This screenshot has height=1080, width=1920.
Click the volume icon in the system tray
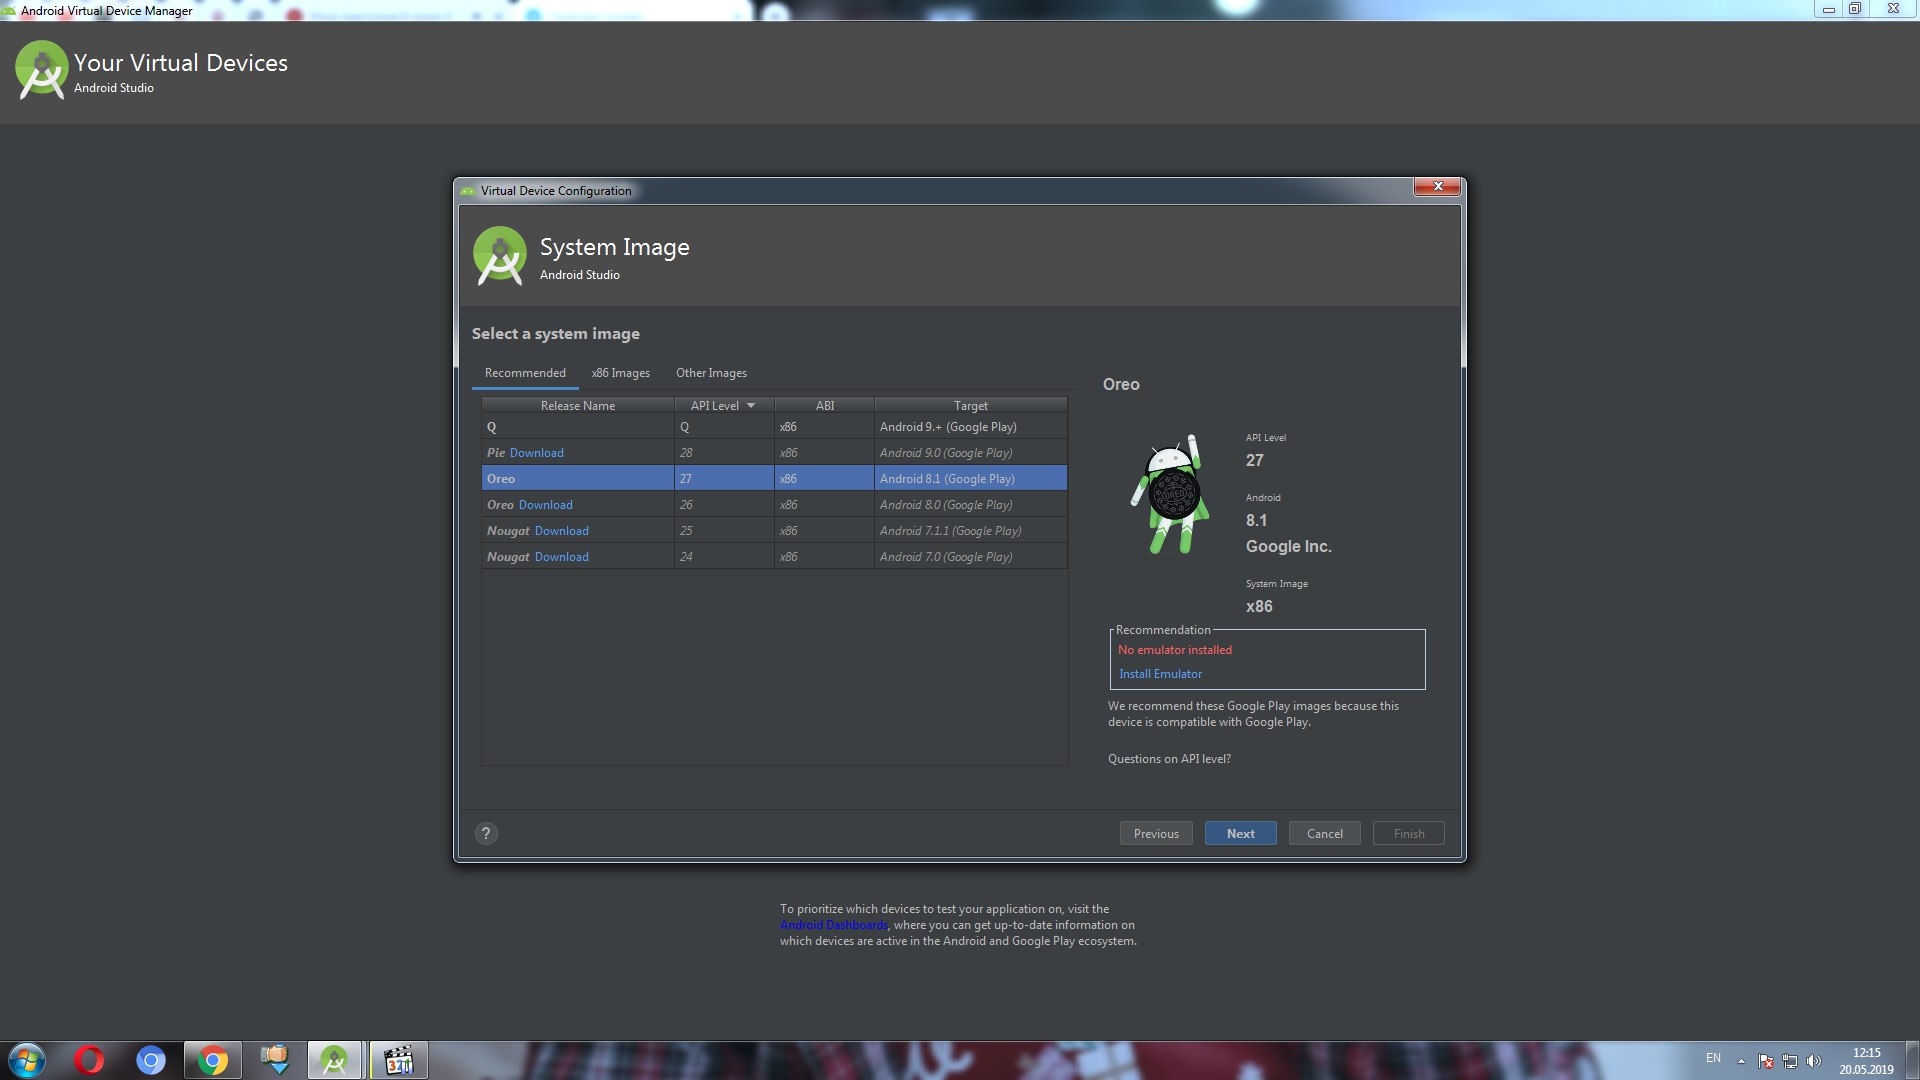point(1814,1061)
